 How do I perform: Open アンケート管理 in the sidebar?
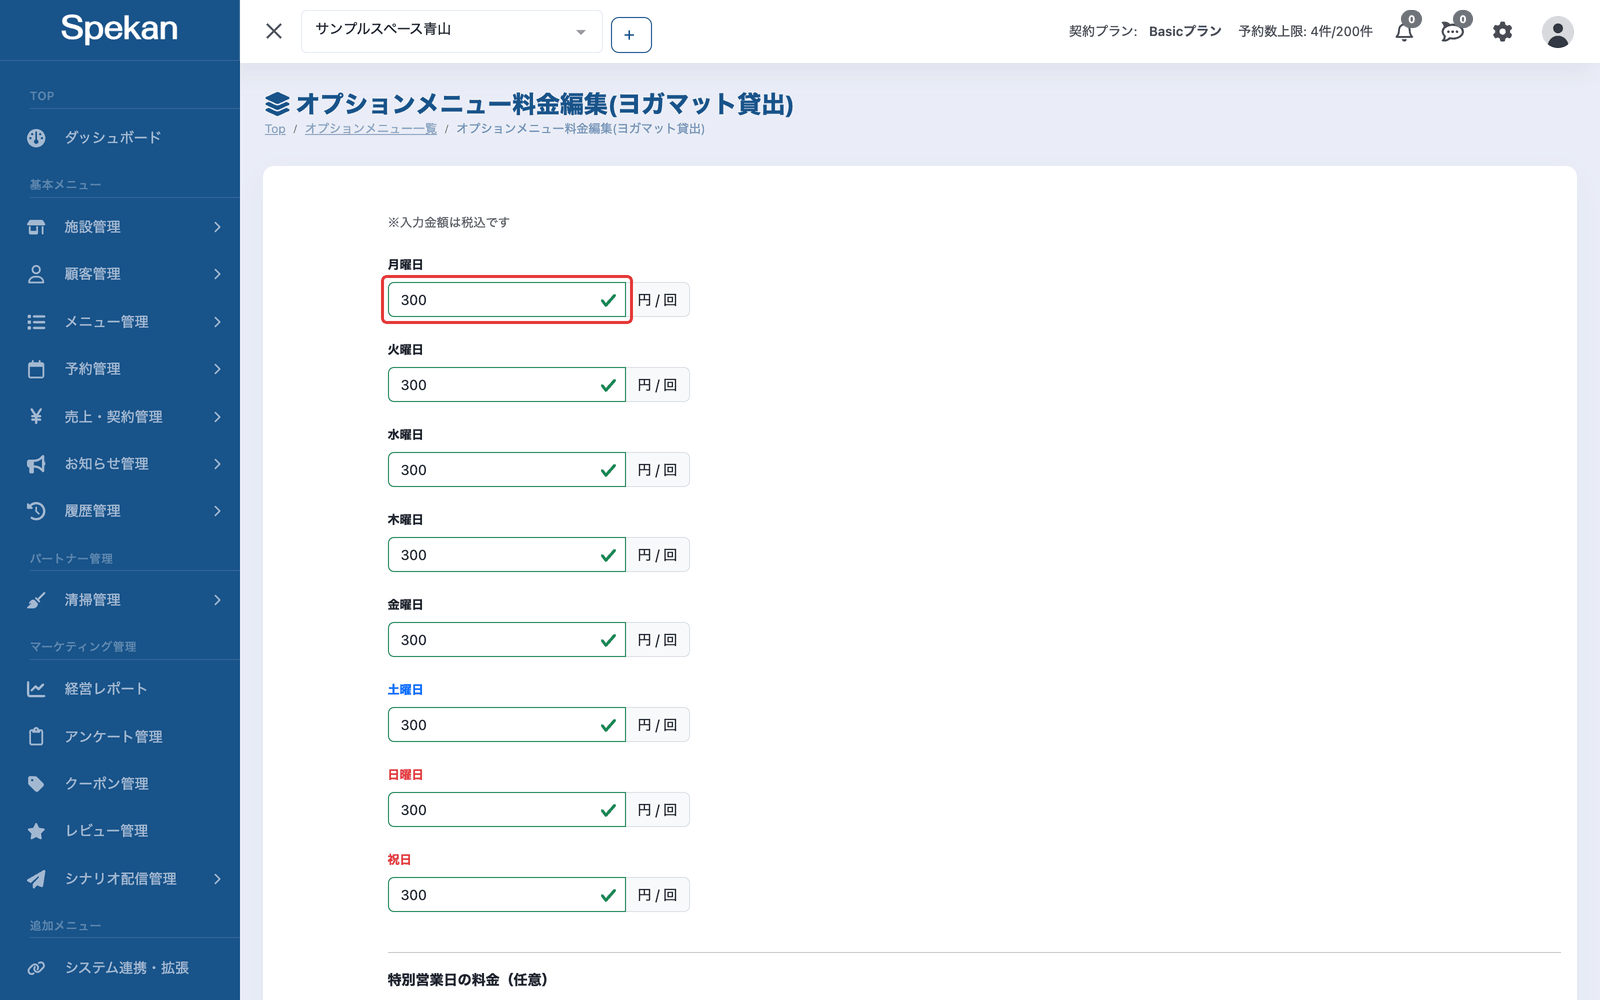click(x=120, y=737)
